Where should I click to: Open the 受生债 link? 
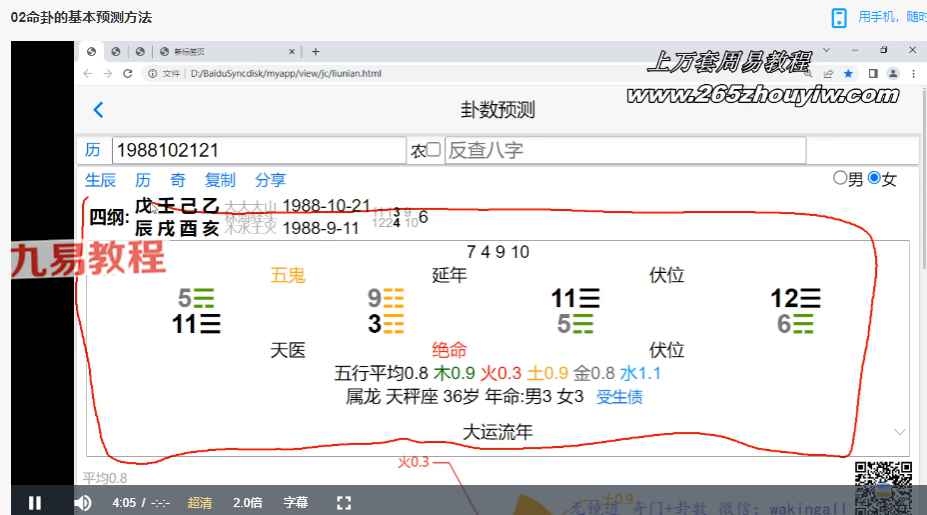coord(619,397)
